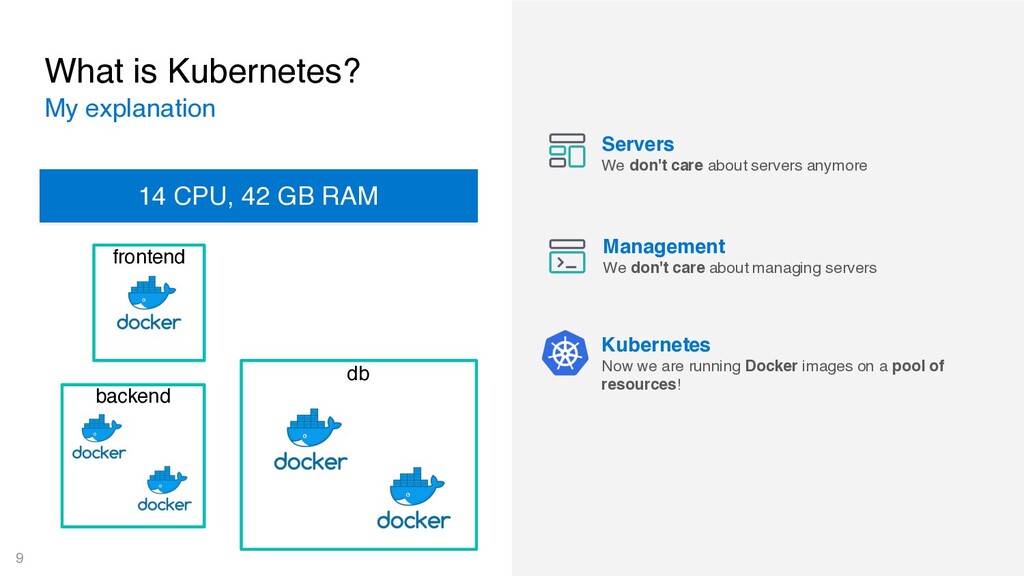Click the upper Docker logo in backend box
Screen dimensions: 1024x576
[x=99, y=437]
